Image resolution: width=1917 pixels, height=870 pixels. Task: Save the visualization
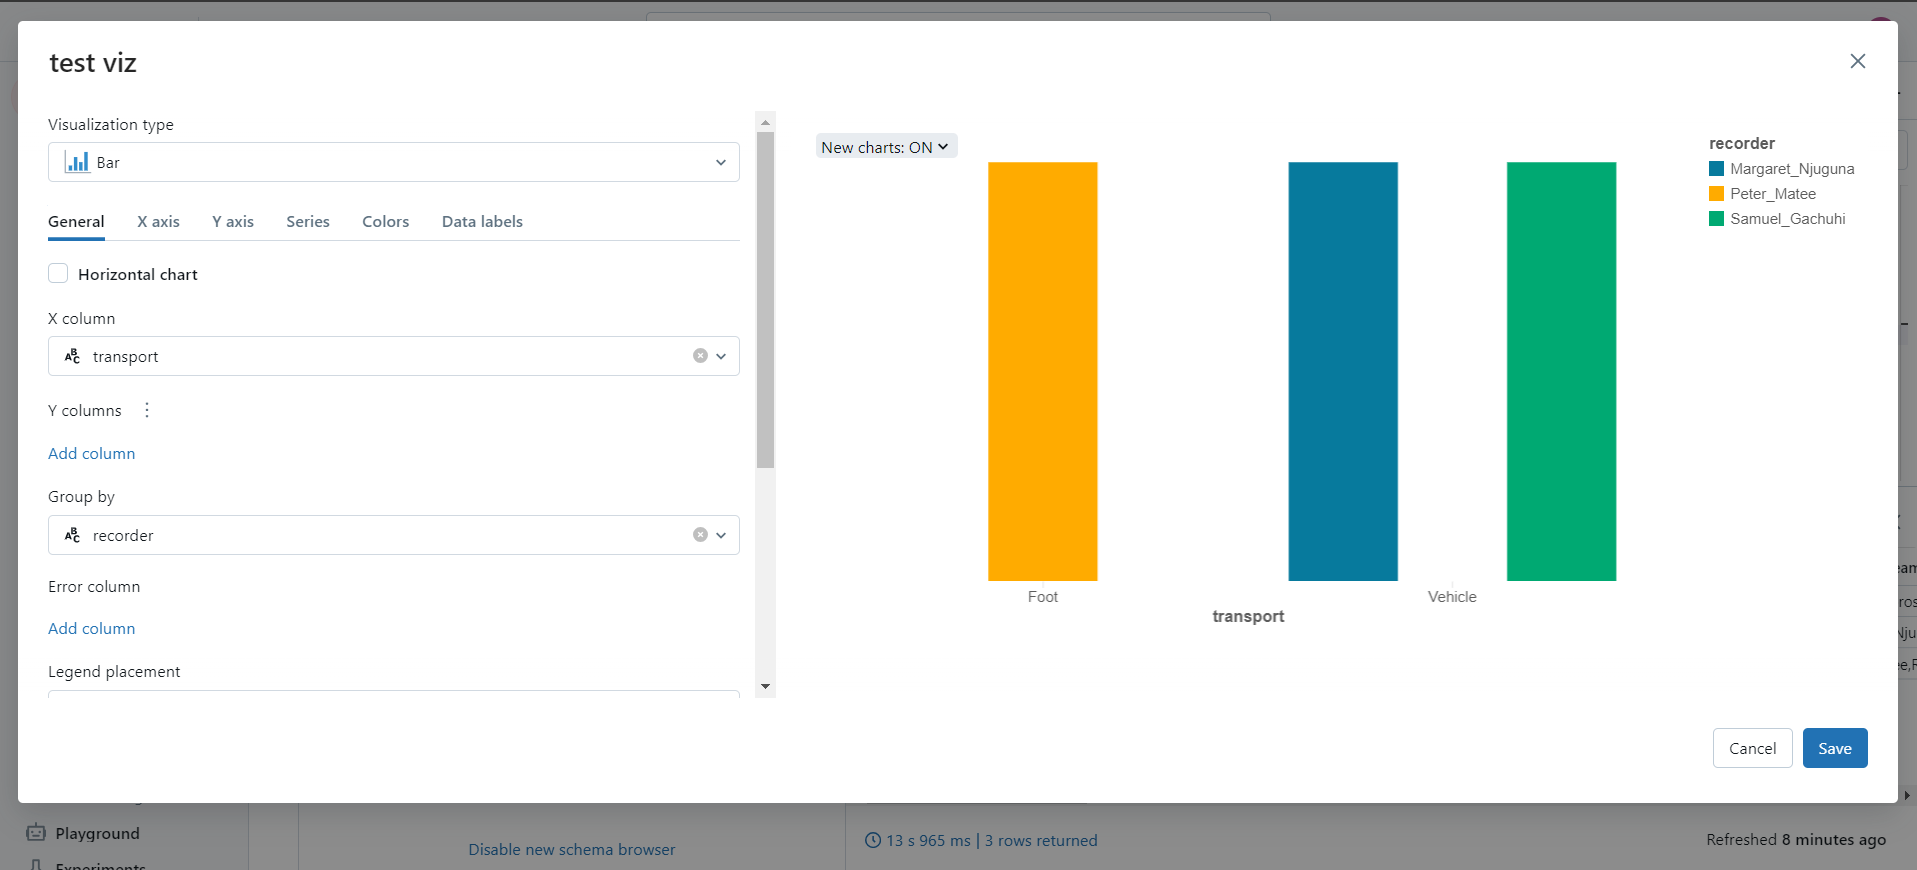[x=1835, y=748]
